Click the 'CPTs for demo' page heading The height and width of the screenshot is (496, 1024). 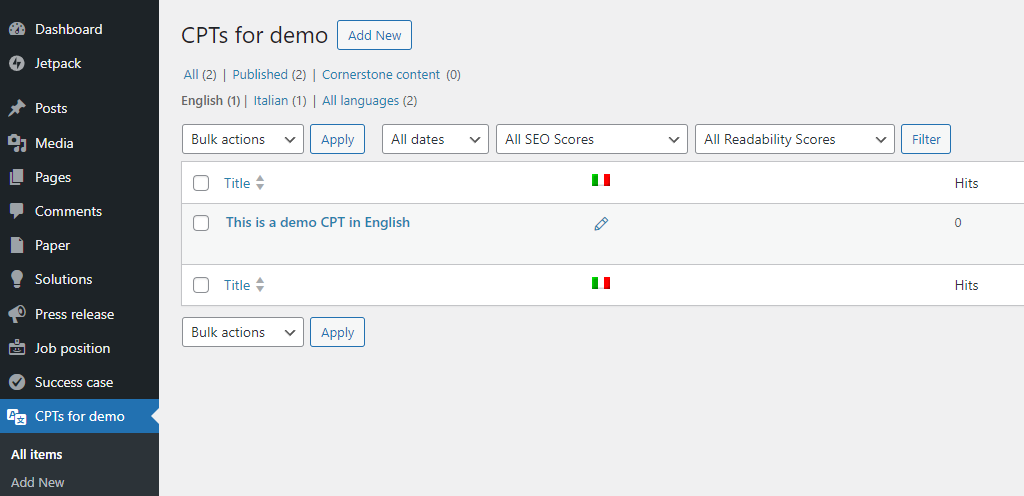254,35
